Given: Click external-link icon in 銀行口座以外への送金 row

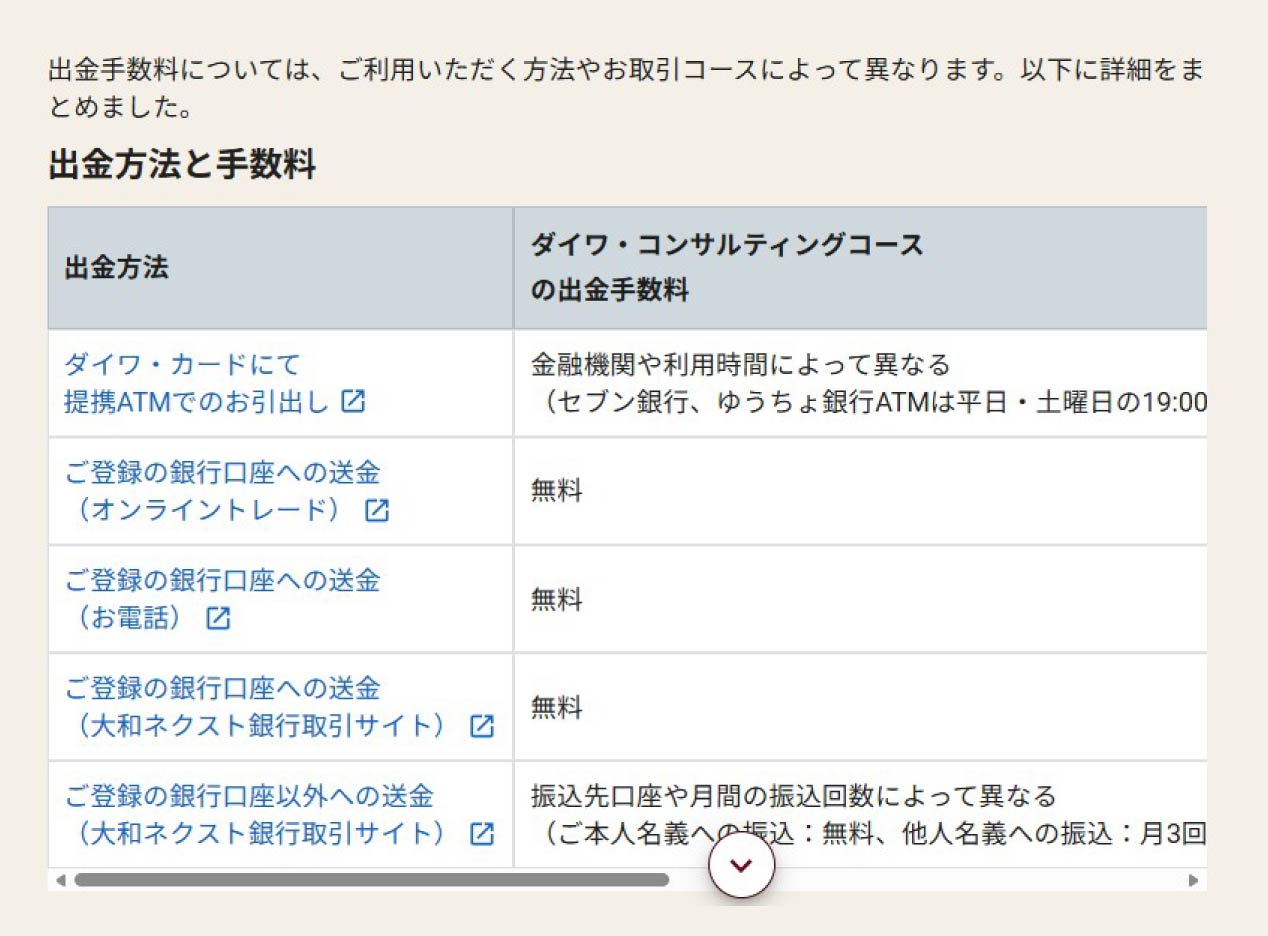Looking at the screenshot, I should click(482, 834).
